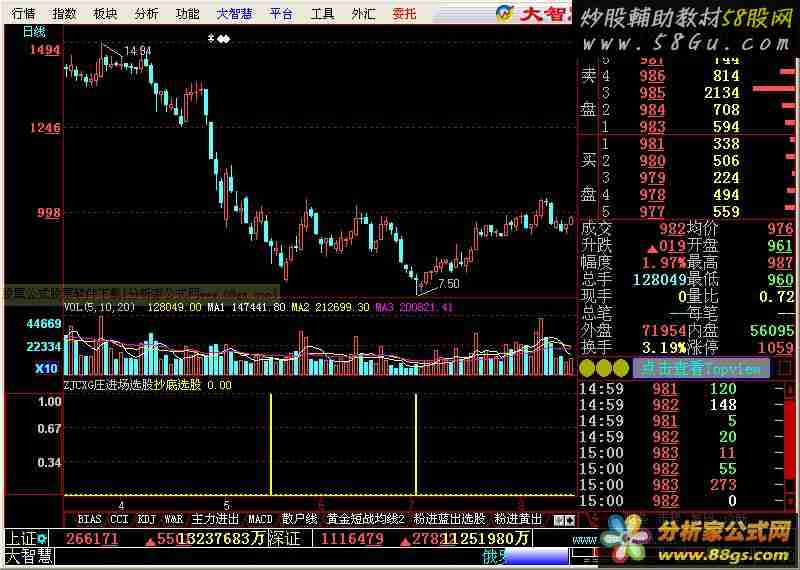The height and width of the screenshot is (570, 800).
Task: Click the 总手 value 128049
Action: point(659,280)
